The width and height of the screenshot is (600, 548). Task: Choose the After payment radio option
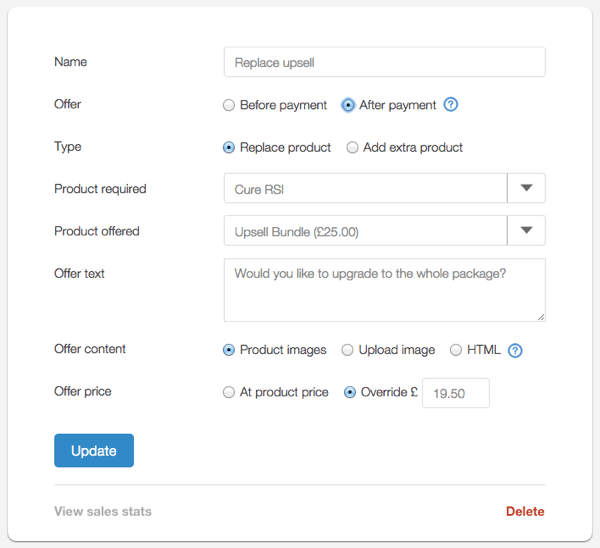coord(348,105)
